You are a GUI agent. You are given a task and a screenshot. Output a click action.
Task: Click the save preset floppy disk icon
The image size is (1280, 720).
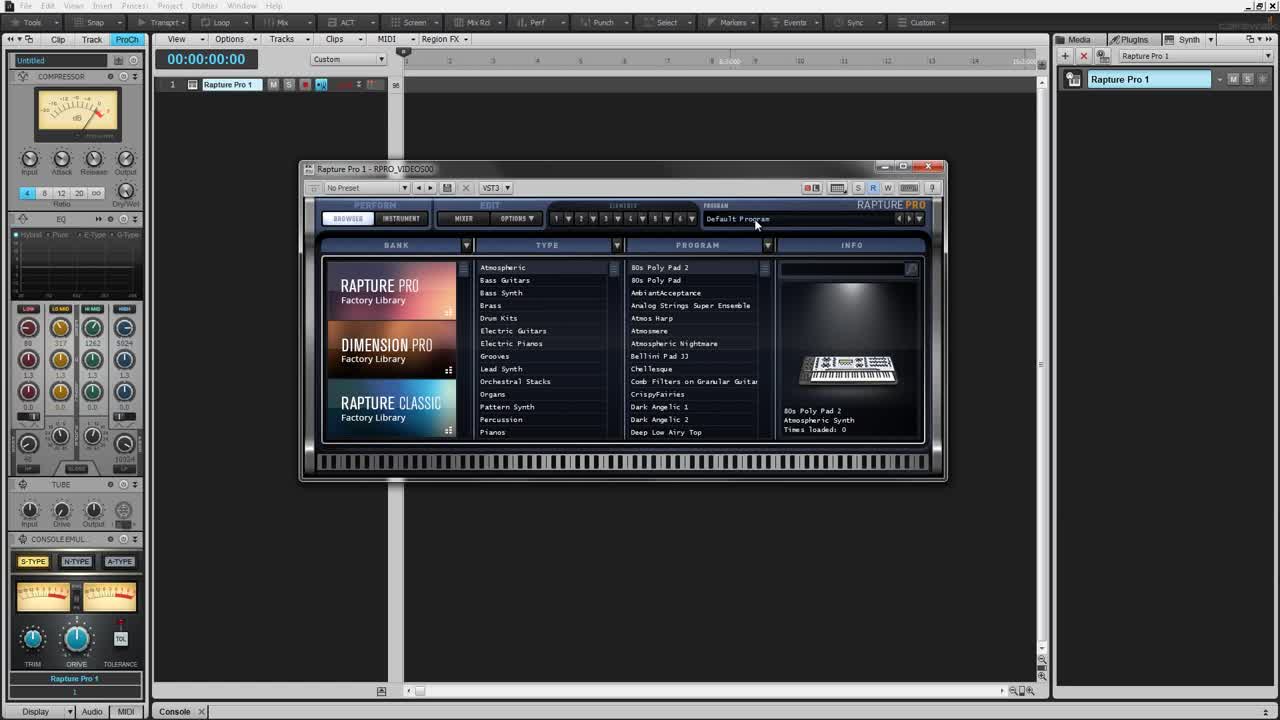(x=447, y=188)
